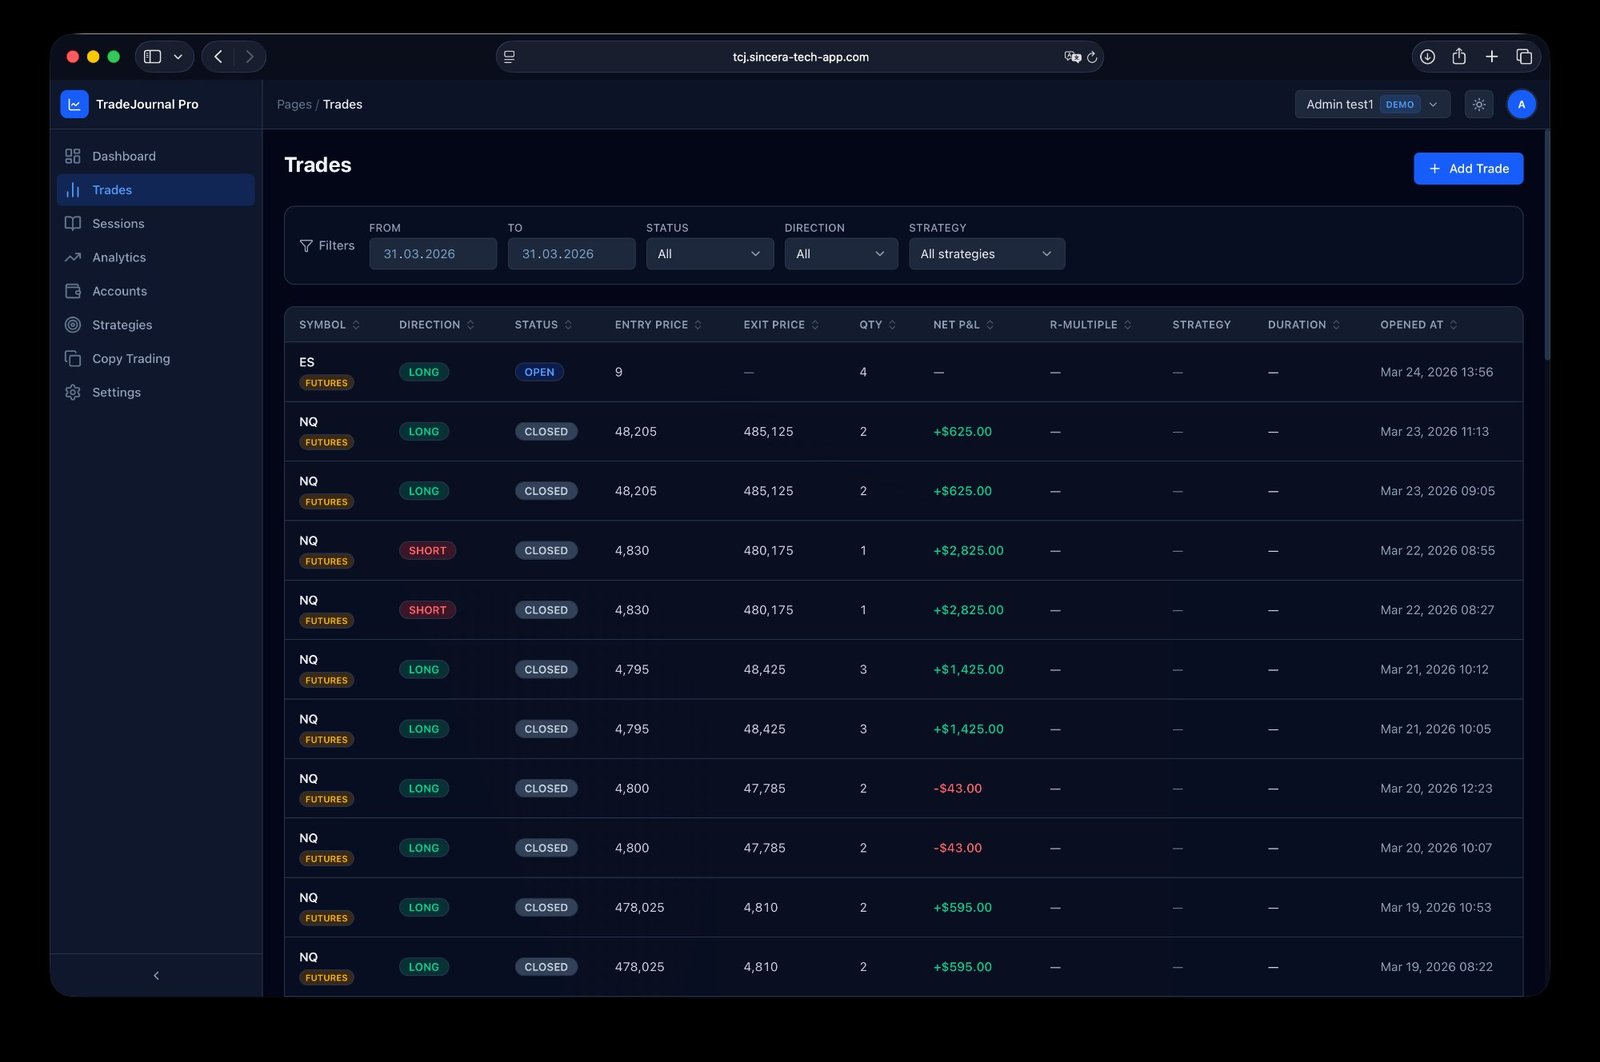Select Trades in the sidebar navigation
This screenshot has height=1062, width=1600.
pos(111,189)
